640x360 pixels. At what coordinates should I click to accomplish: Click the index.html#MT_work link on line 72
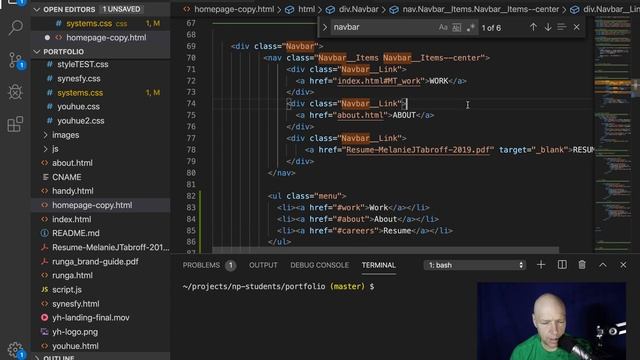coord(379,81)
